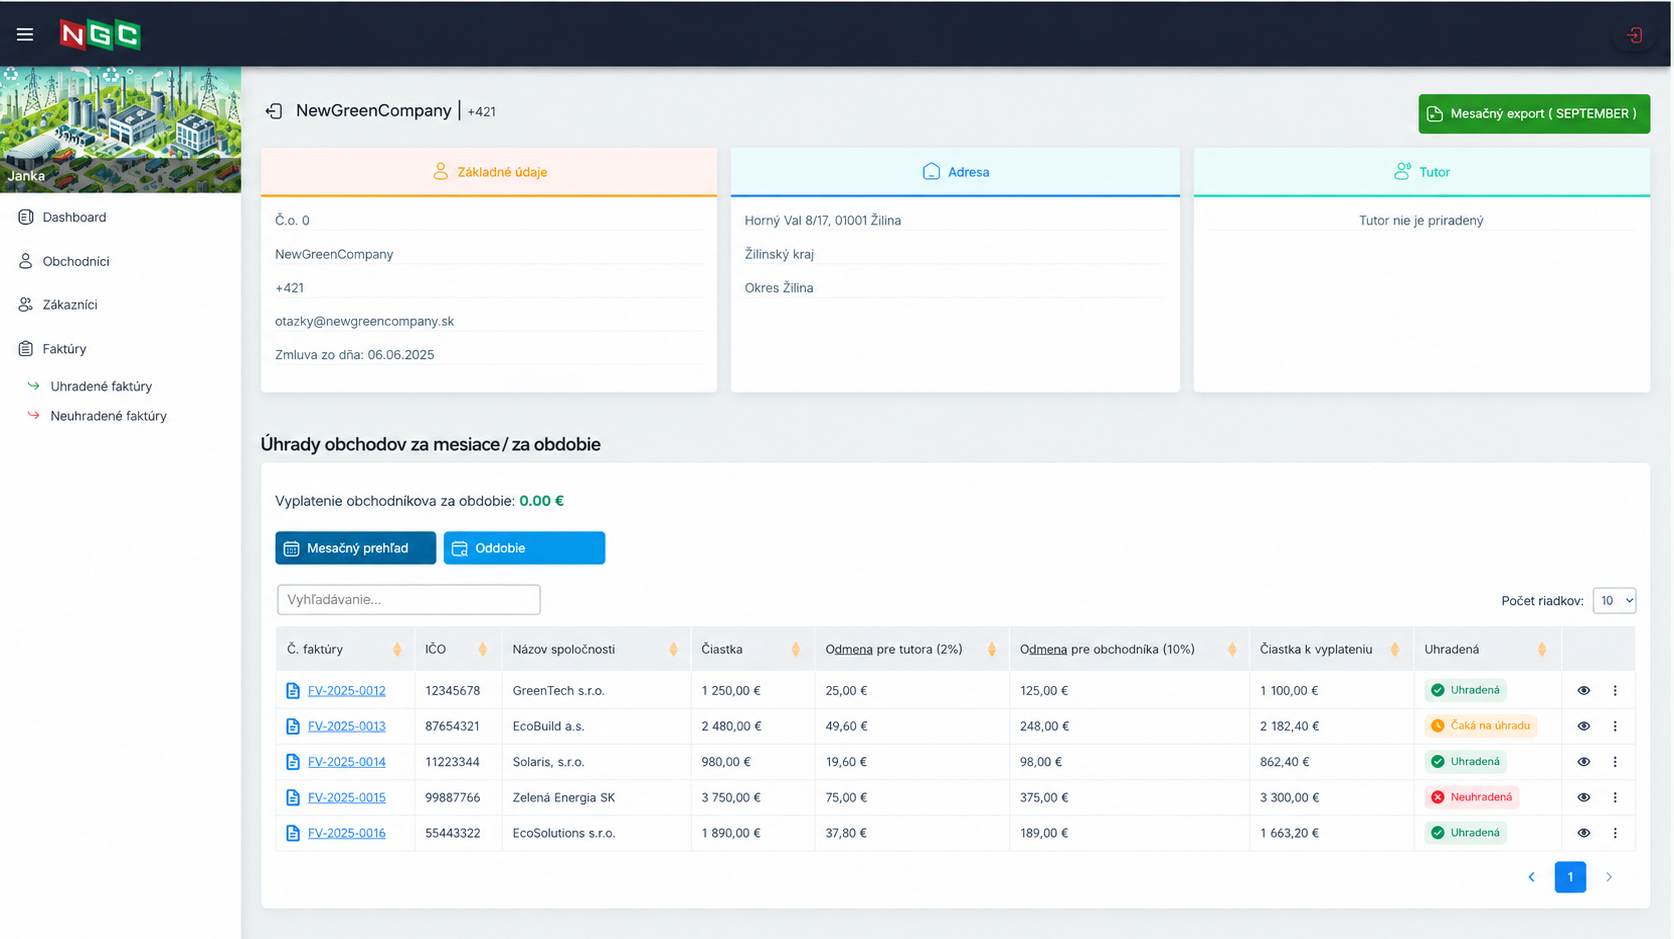Sort by Uhradená column arrows
This screenshot has width=1674, height=939.
tap(1542, 650)
